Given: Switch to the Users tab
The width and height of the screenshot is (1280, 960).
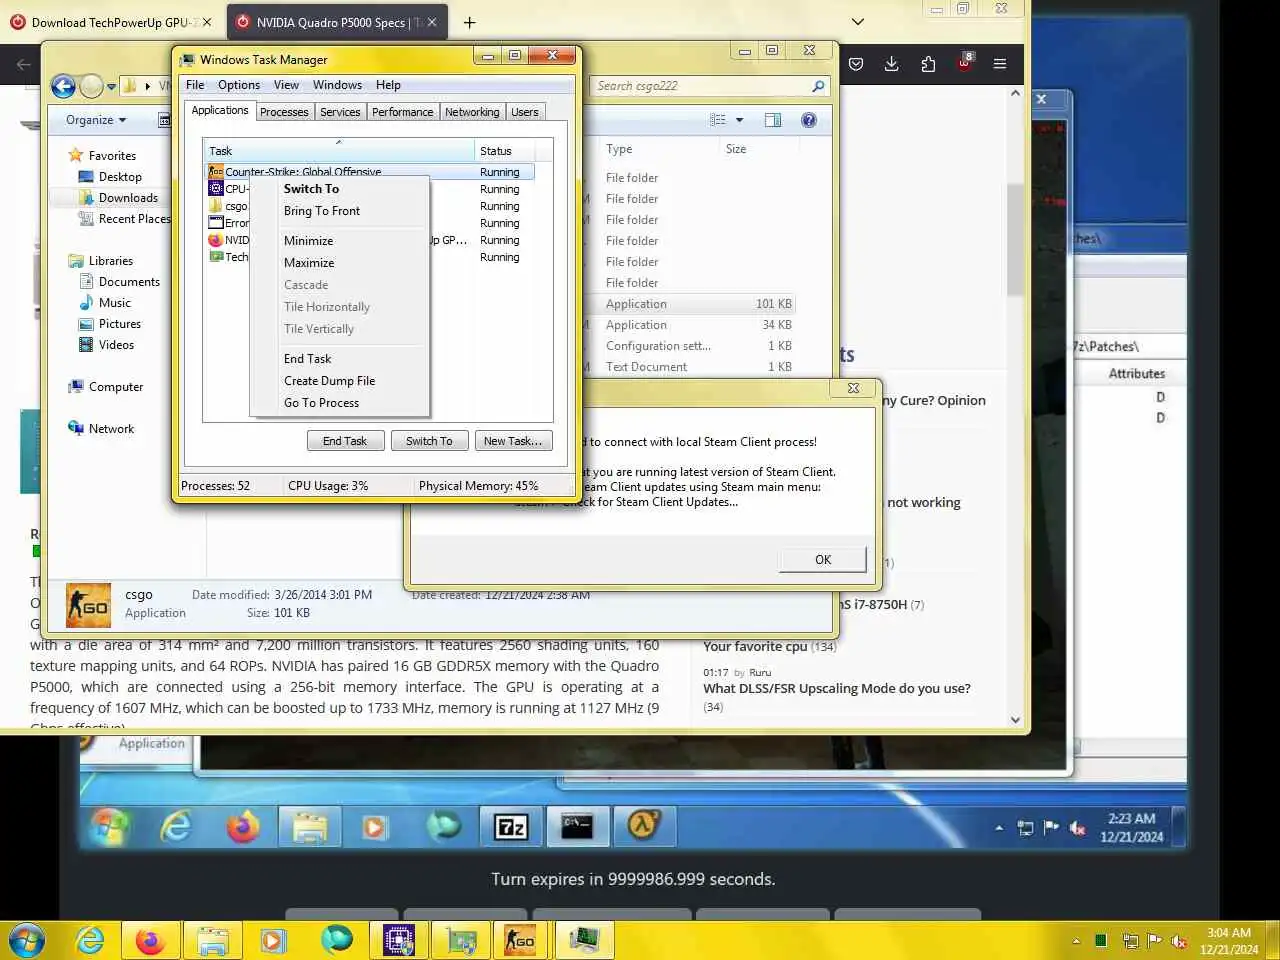Looking at the screenshot, I should (525, 112).
